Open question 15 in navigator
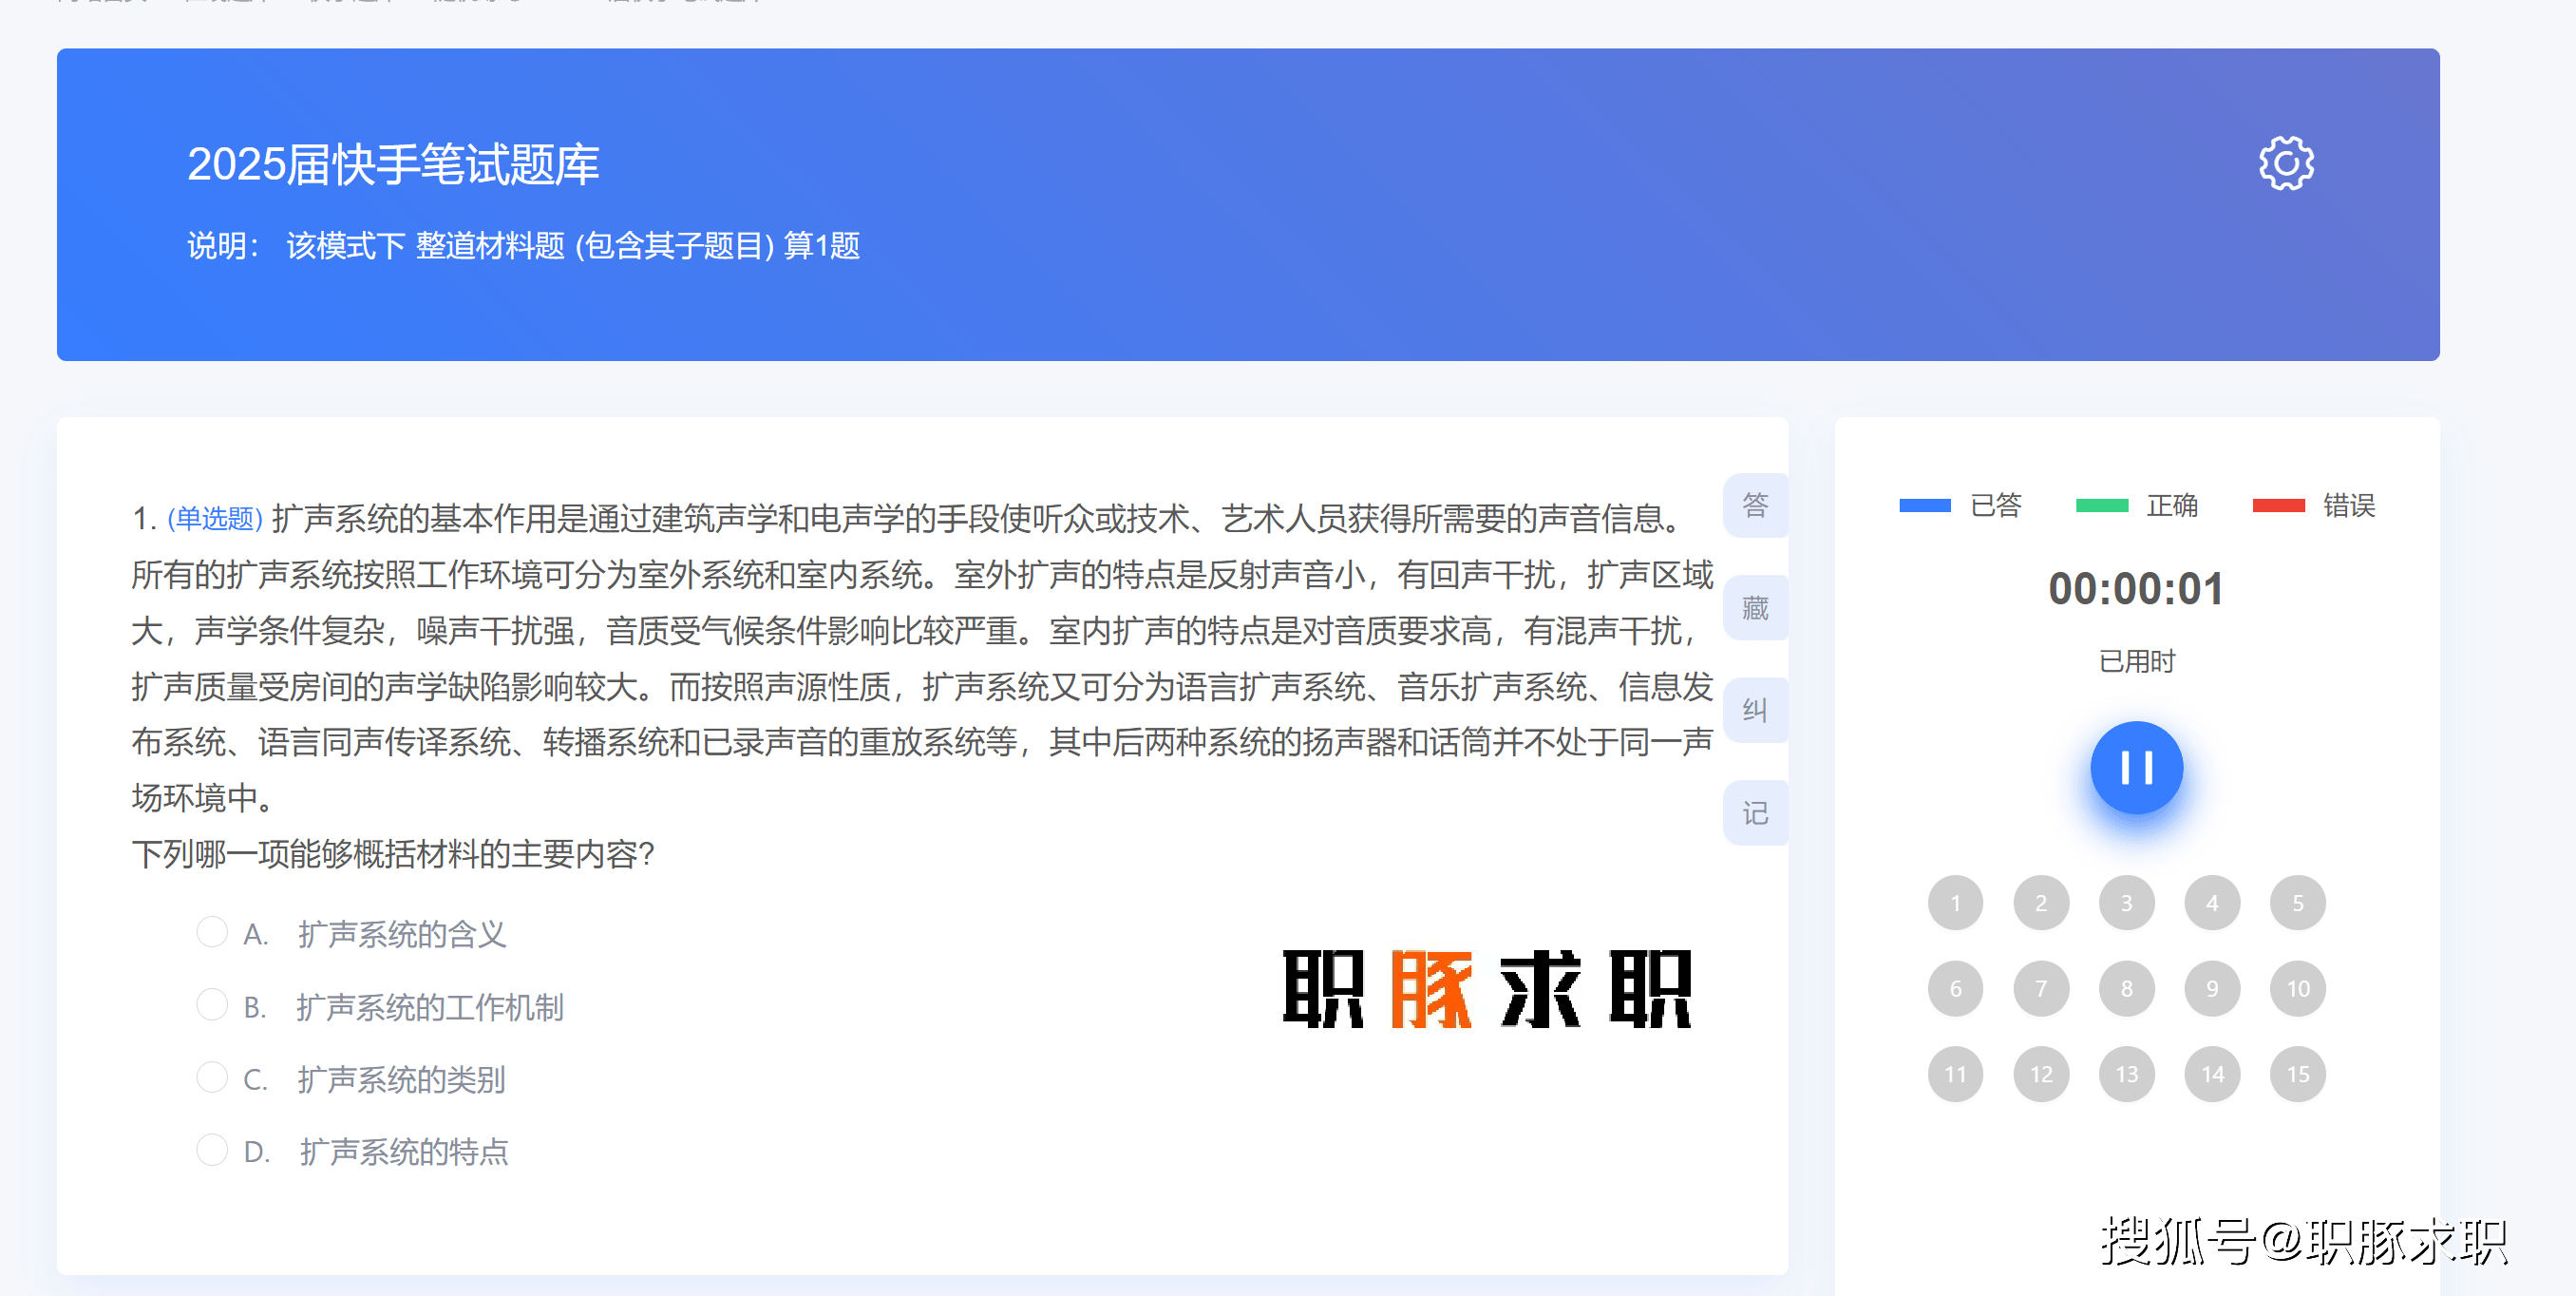Viewport: 2576px width, 1296px height. coord(2297,1074)
